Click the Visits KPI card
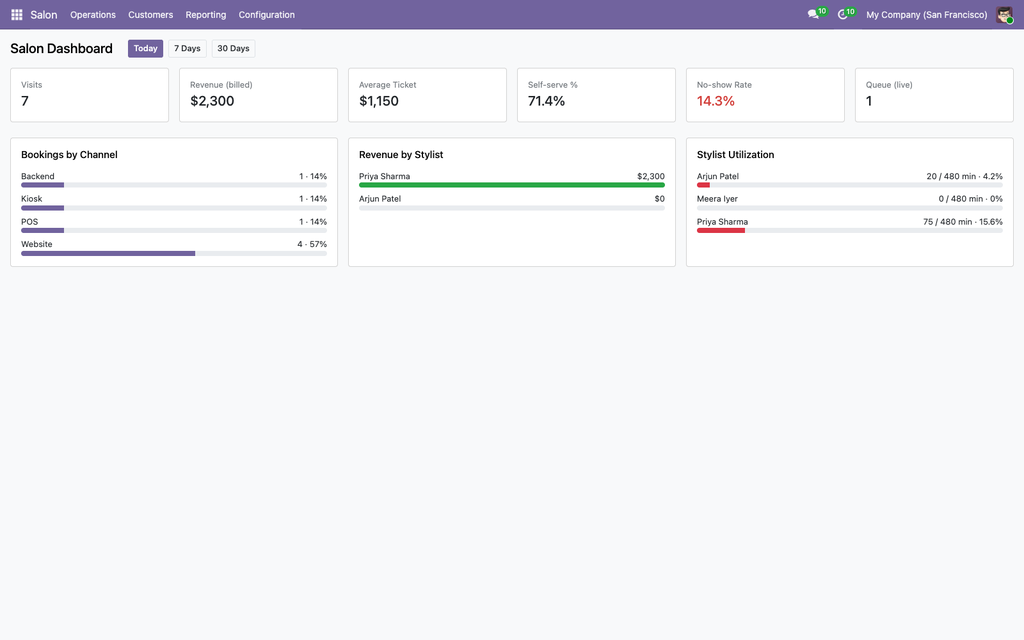The image size is (1024, 640). (x=89, y=95)
